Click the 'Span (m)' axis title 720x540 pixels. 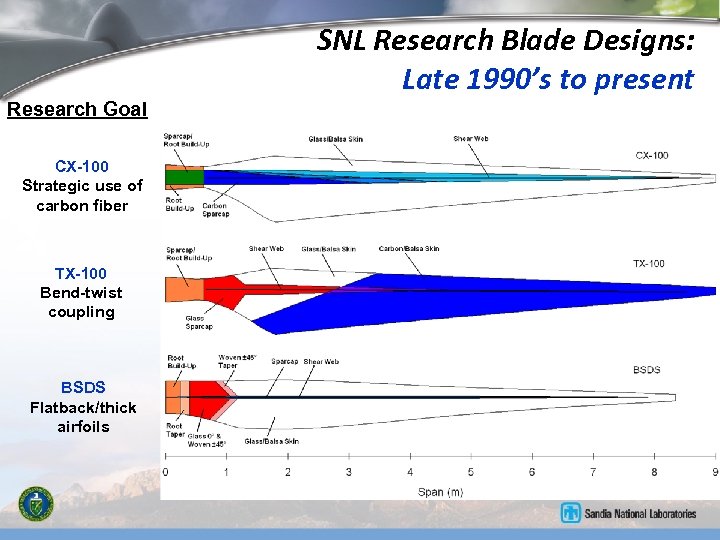[440, 492]
